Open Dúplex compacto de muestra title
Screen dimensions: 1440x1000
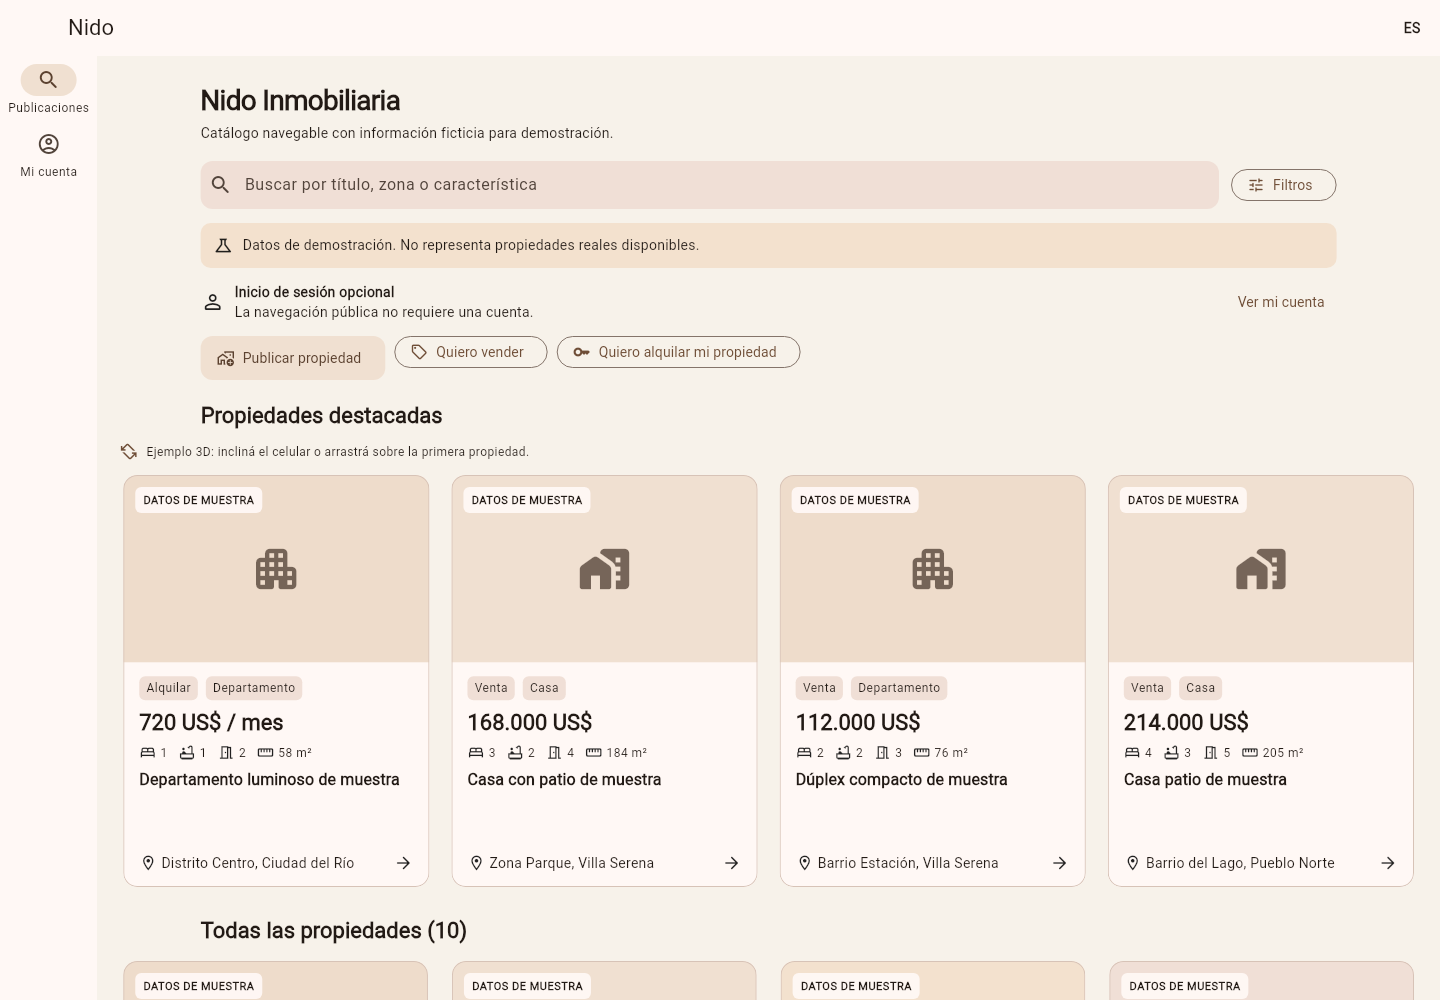(901, 780)
